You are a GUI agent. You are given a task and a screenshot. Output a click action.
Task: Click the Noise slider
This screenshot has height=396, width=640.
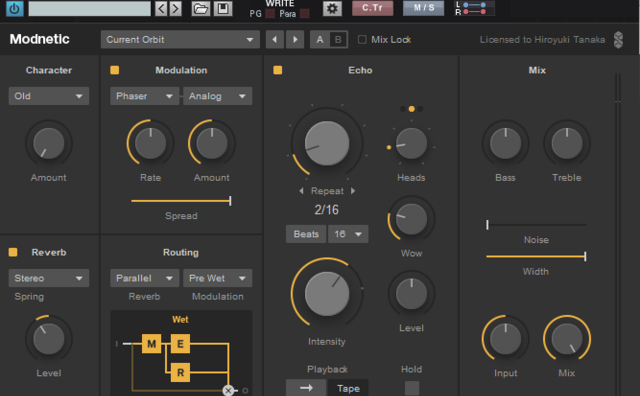point(536,225)
